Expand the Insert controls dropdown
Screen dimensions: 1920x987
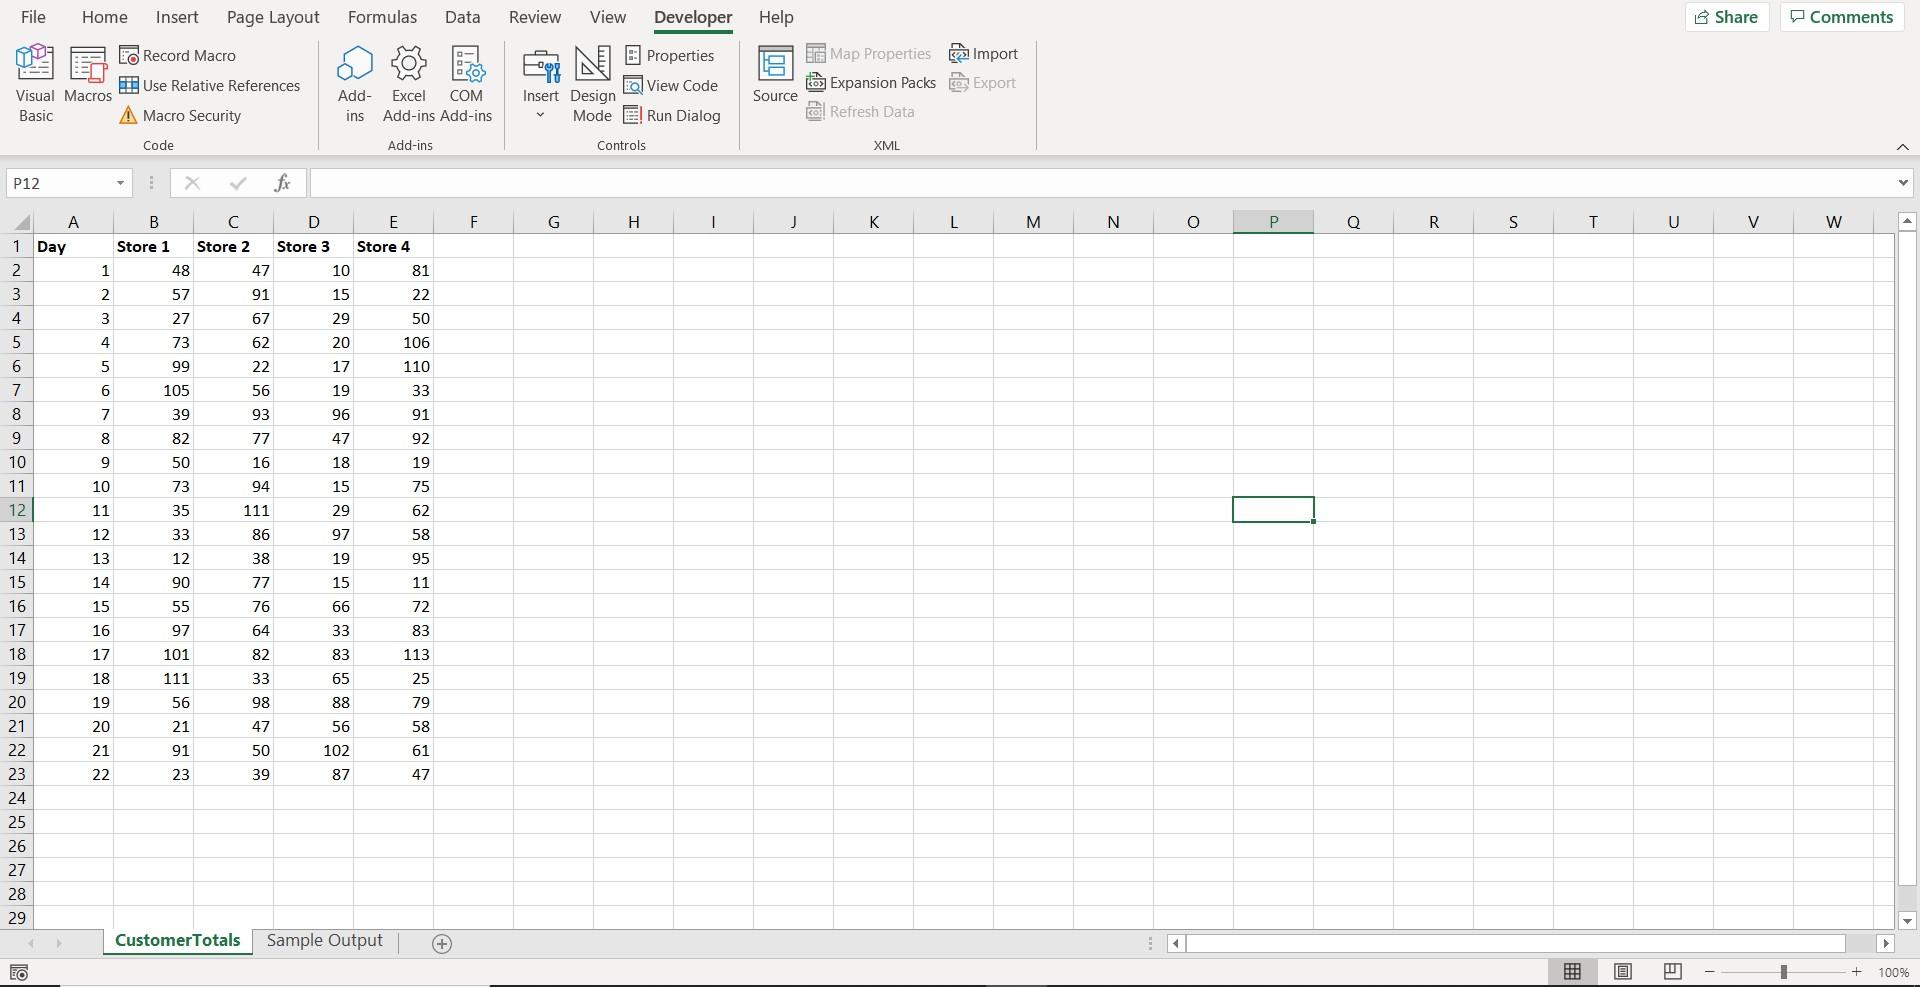click(x=540, y=113)
